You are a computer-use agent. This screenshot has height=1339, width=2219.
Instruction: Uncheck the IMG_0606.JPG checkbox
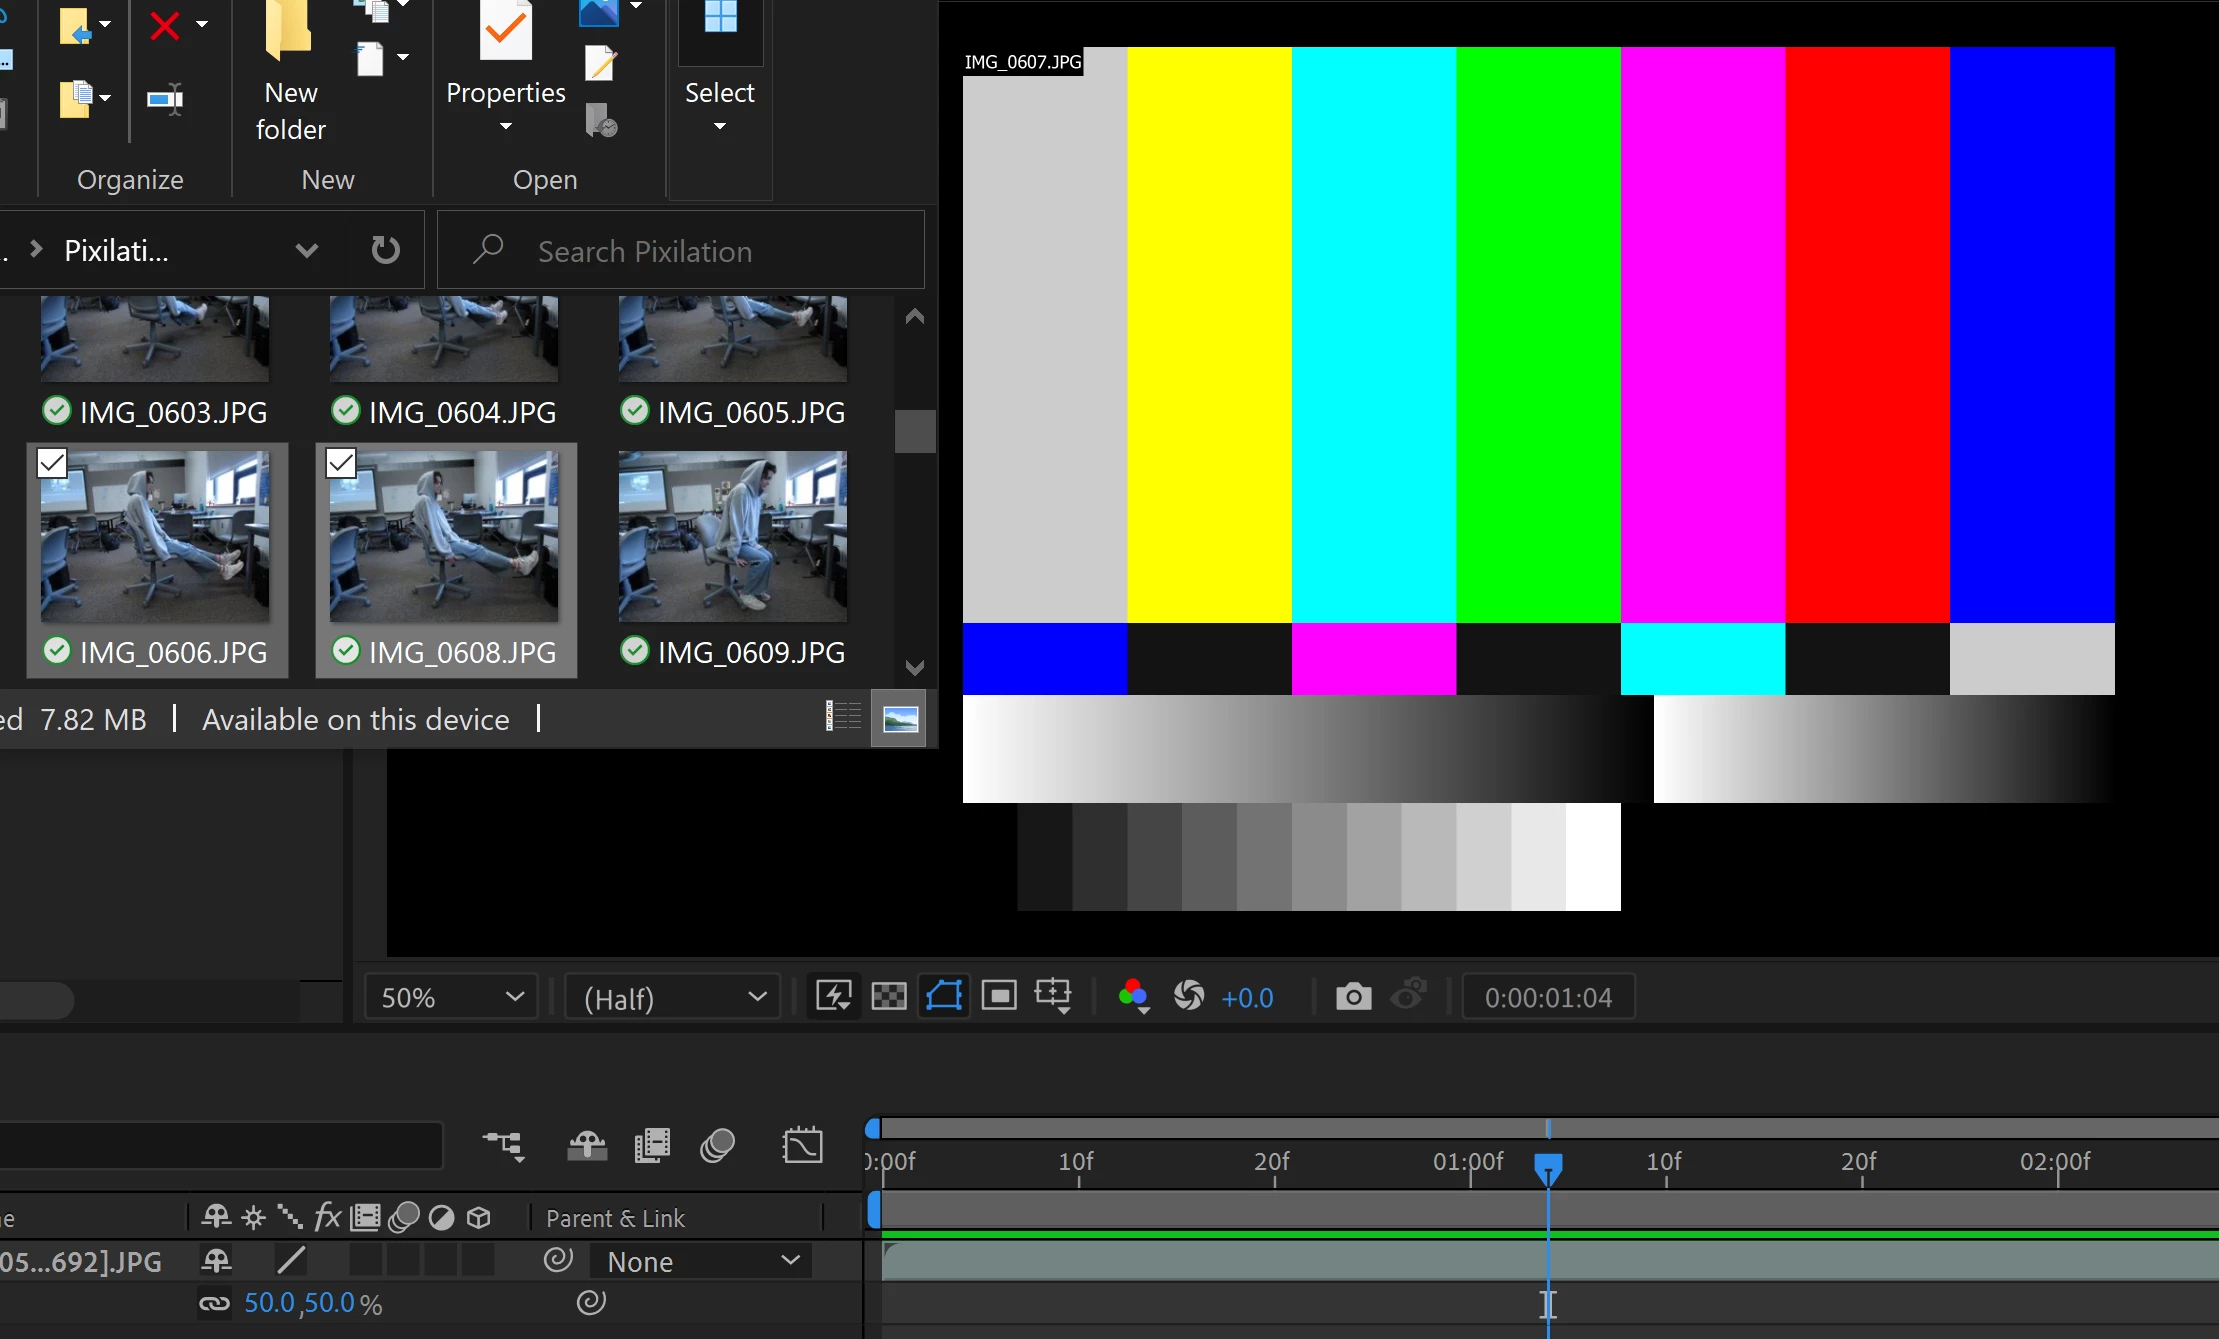click(52, 463)
